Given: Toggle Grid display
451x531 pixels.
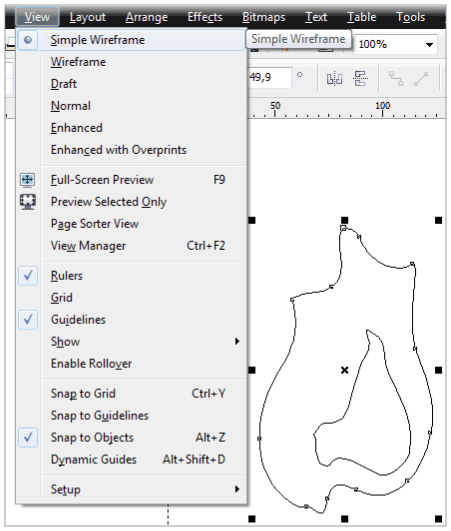Looking at the screenshot, I should pos(131,298).
